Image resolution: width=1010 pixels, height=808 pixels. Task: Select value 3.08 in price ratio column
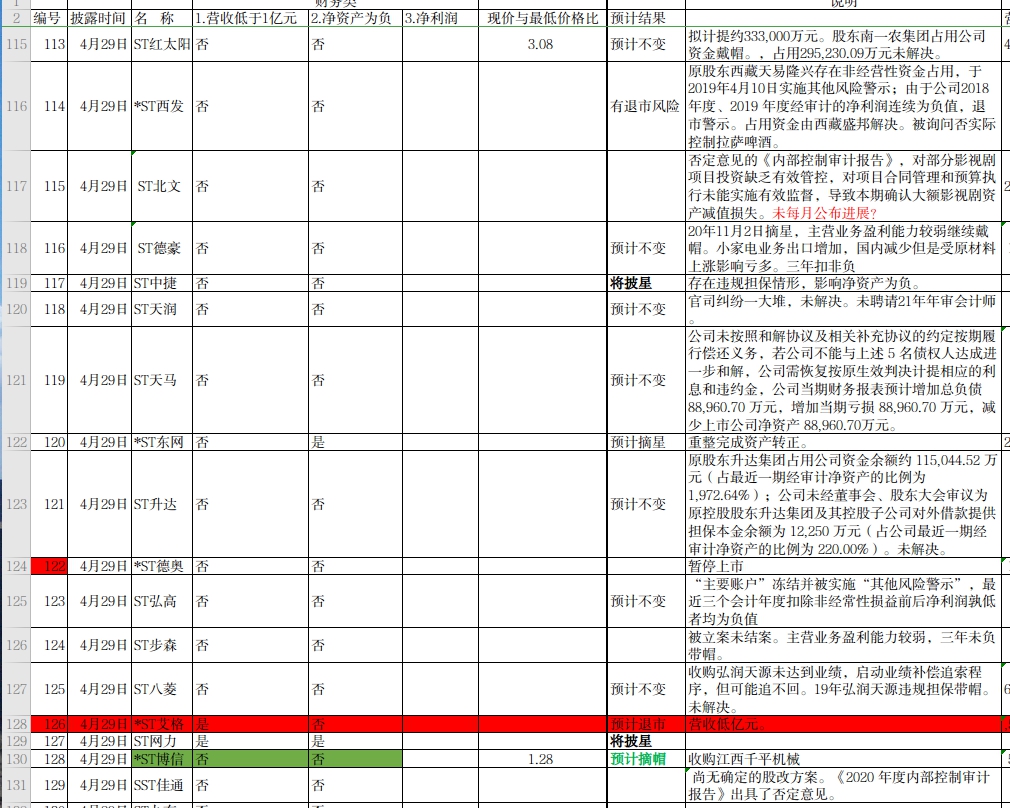pyautogui.click(x=542, y=44)
